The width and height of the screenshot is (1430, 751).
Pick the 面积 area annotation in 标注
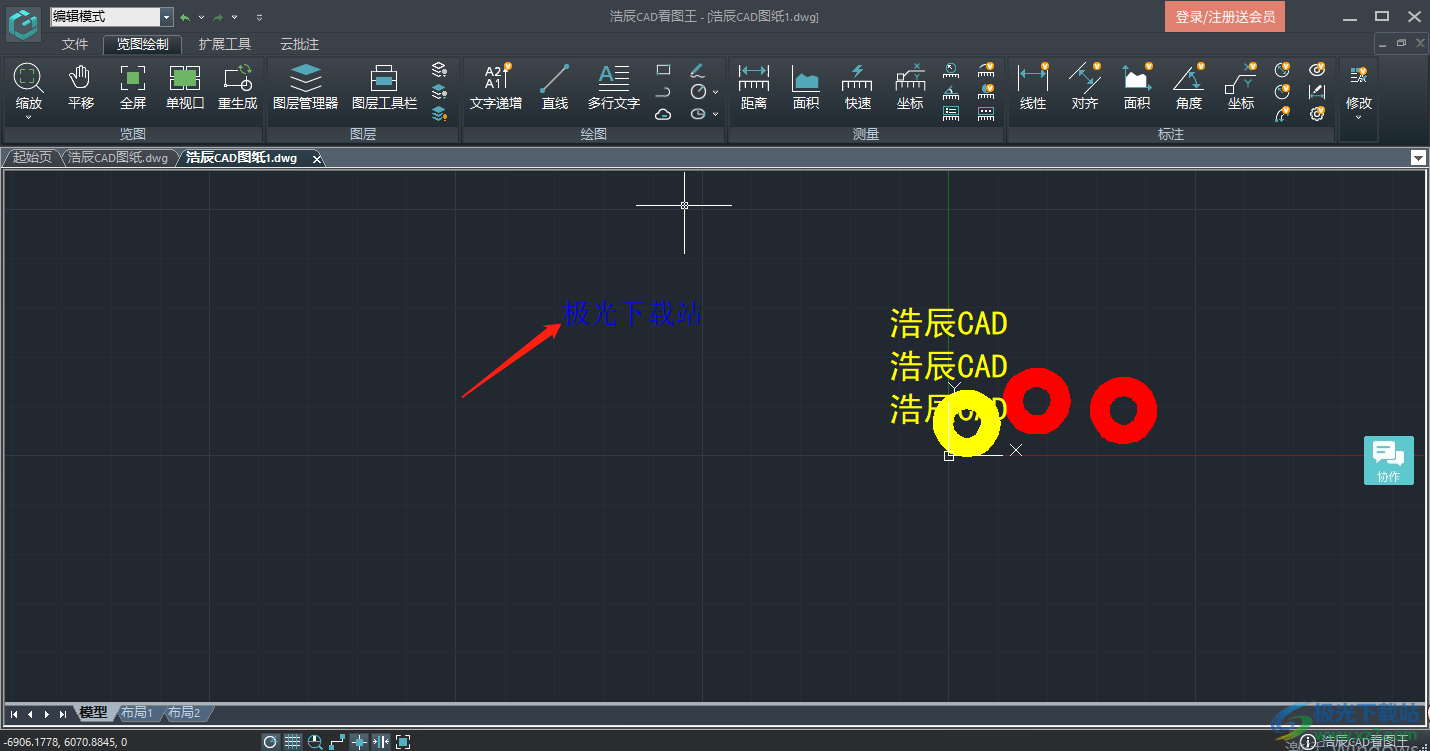[1137, 87]
